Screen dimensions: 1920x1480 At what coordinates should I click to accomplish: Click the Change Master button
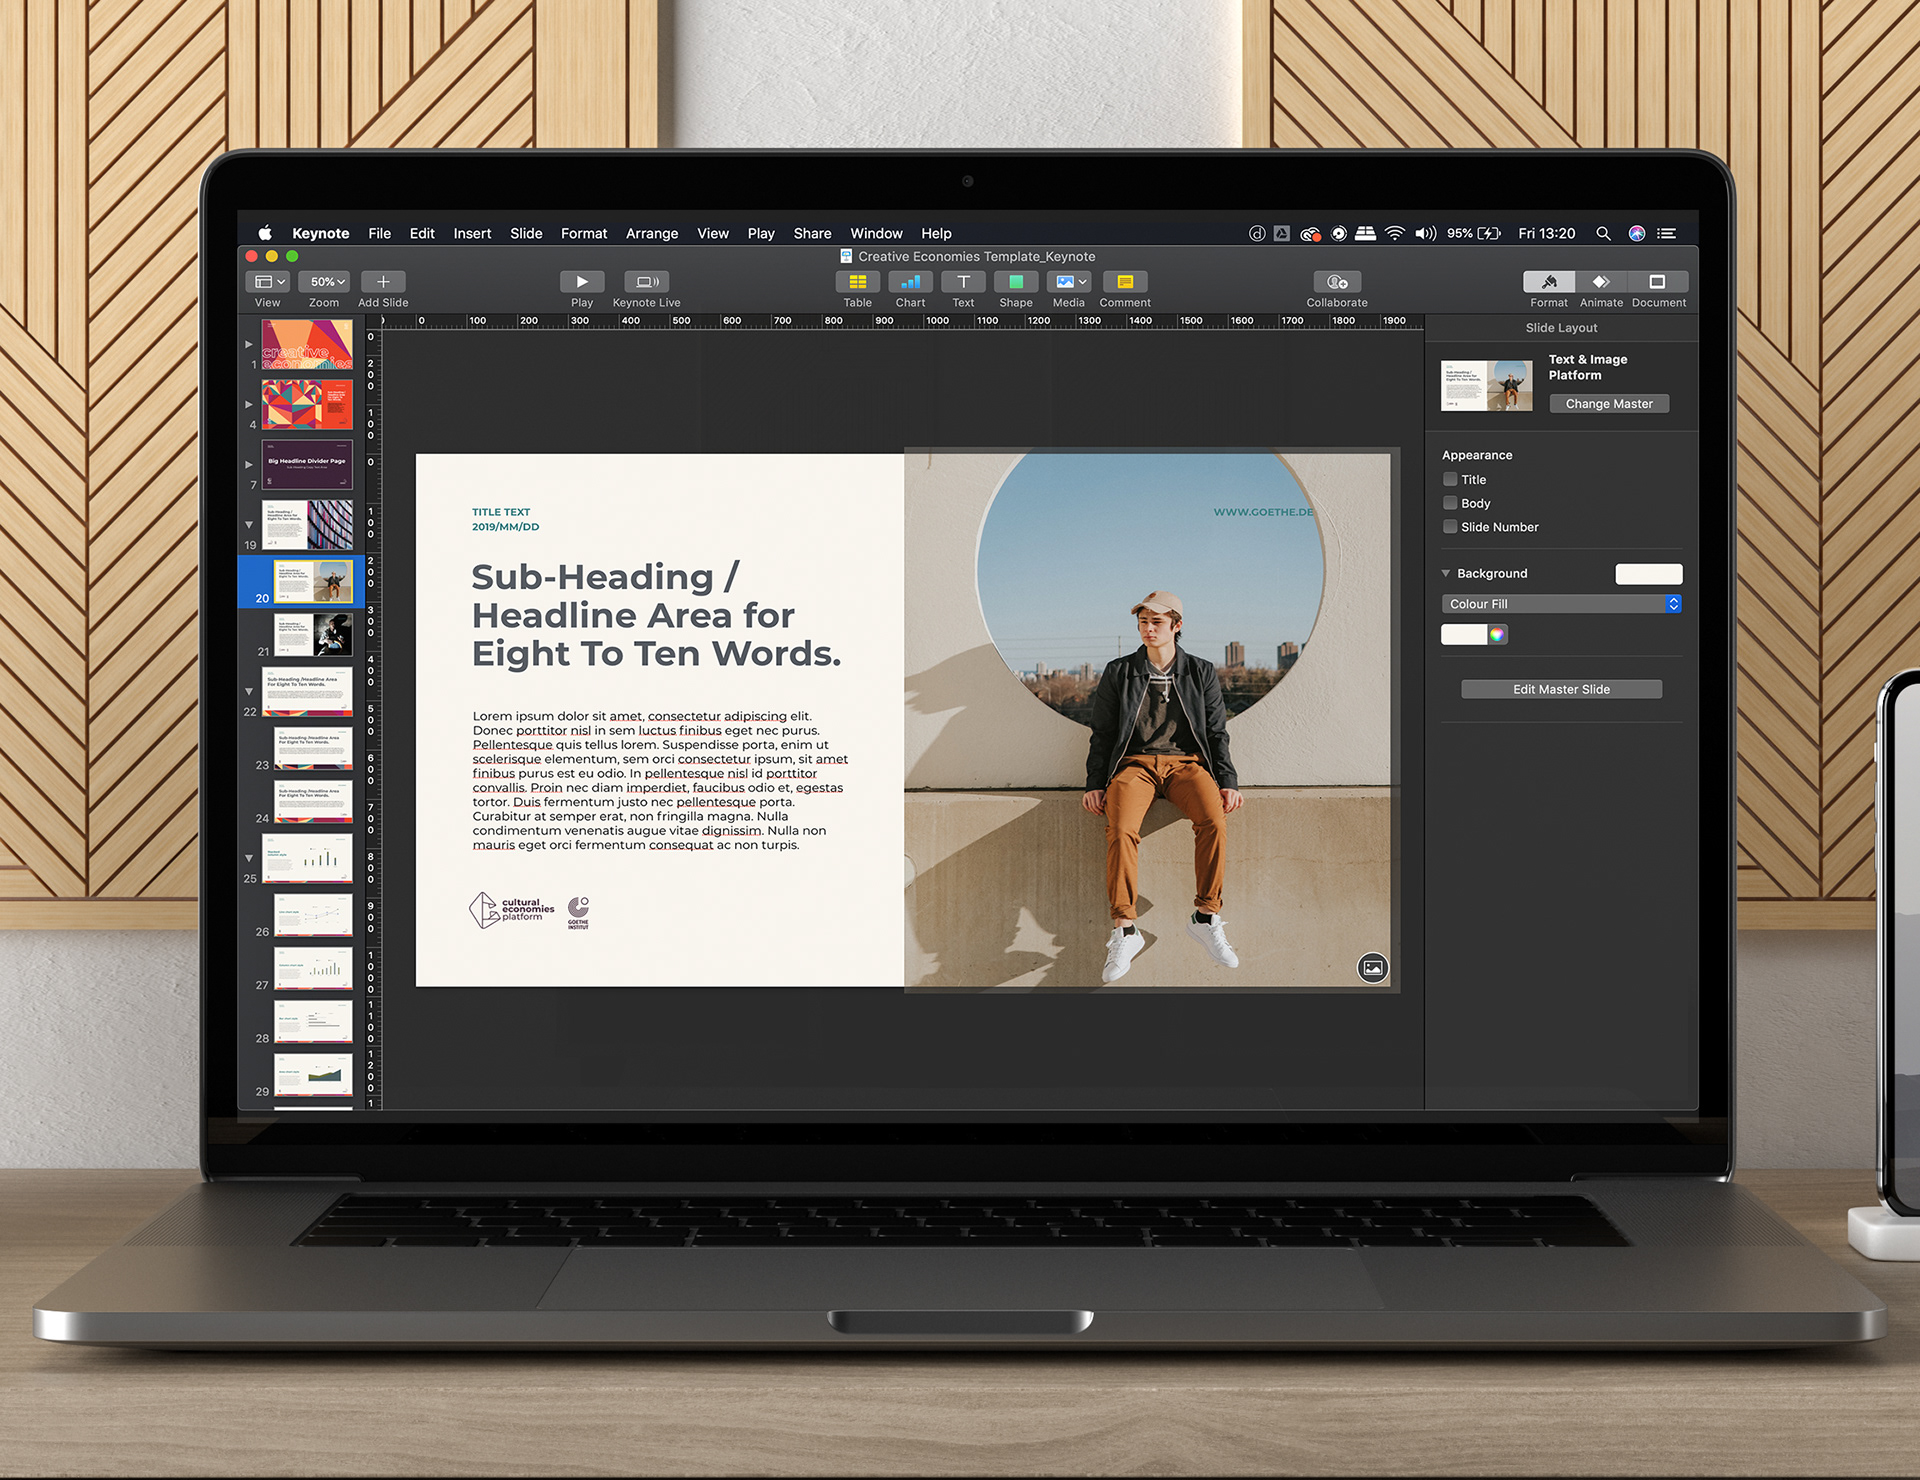pos(1609,404)
